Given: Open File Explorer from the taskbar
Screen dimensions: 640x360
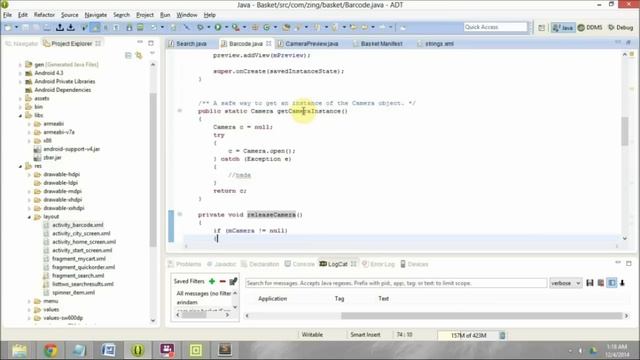Looking at the screenshot, I should click(19, 350).
